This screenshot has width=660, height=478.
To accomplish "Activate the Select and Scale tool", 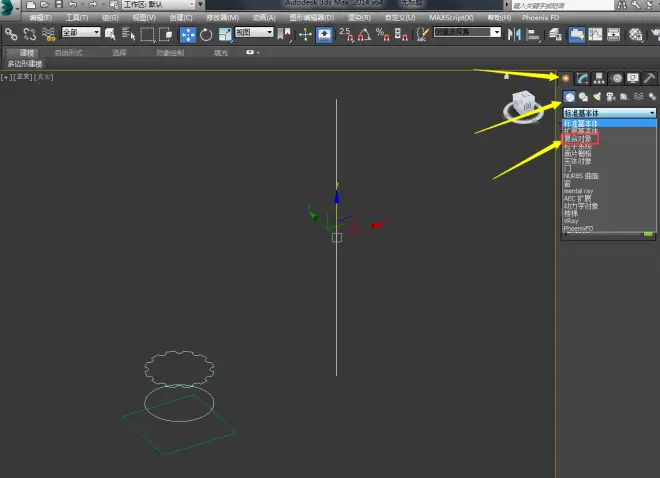I will (225, 35).
